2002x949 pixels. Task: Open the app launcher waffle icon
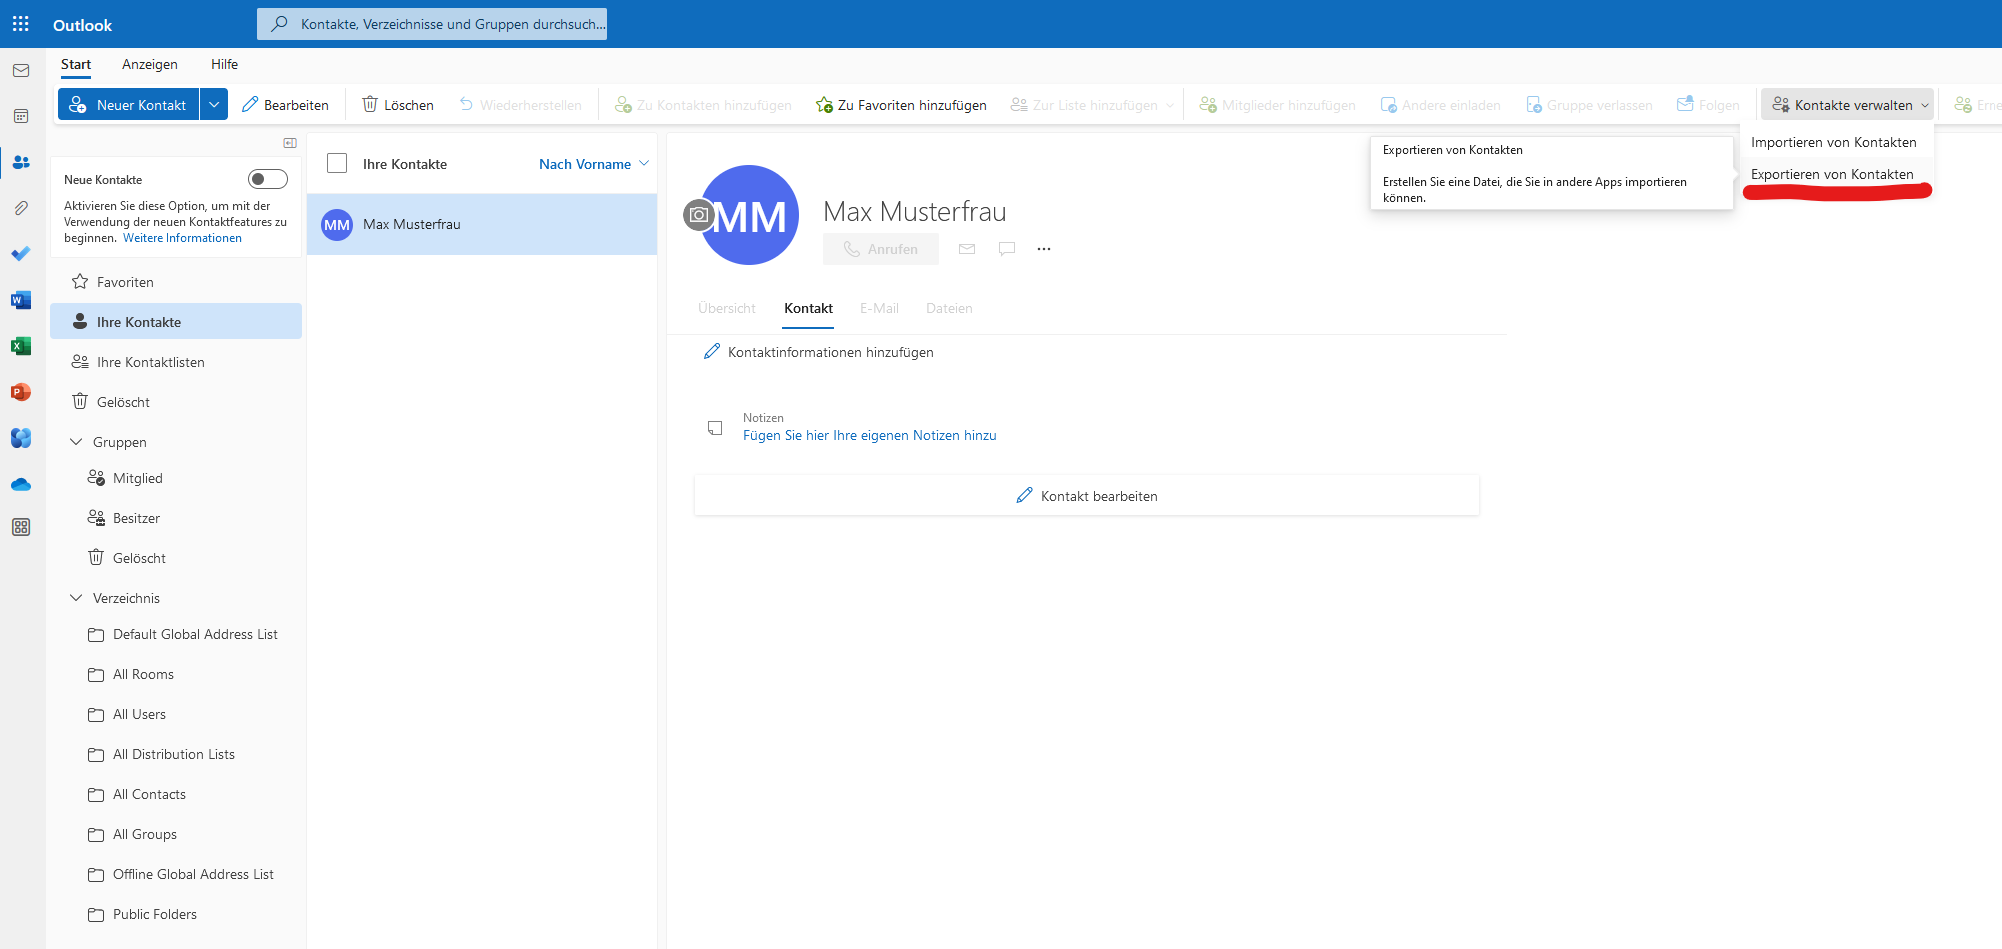tap(21, 24)
